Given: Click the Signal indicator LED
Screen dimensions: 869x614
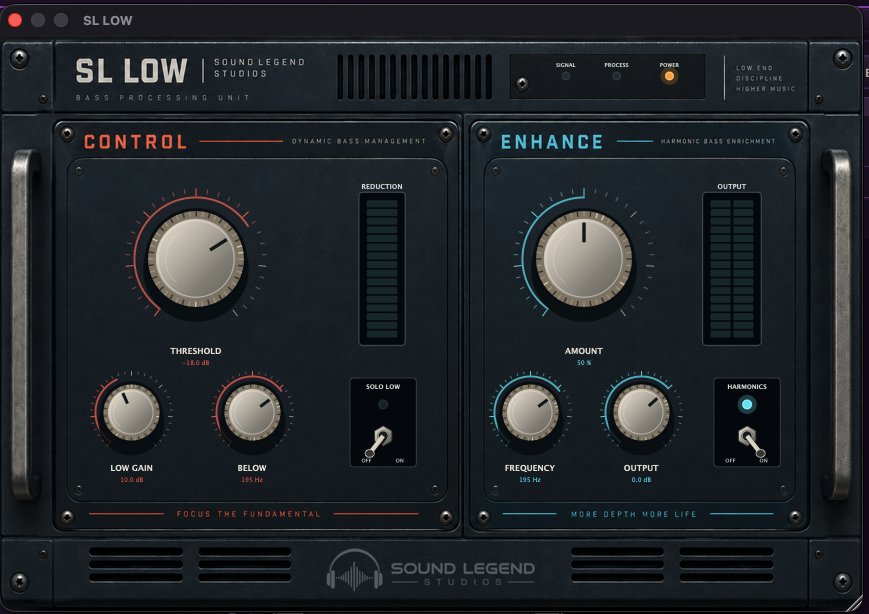Looking at the screenshot, I should [x=566, y=76].
